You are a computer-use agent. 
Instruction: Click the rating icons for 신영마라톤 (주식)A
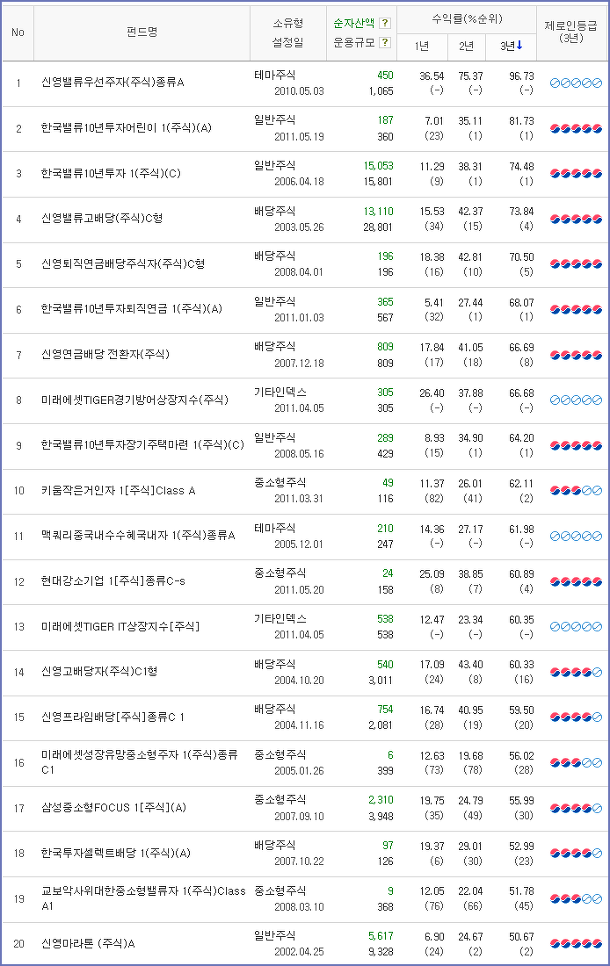575,944
